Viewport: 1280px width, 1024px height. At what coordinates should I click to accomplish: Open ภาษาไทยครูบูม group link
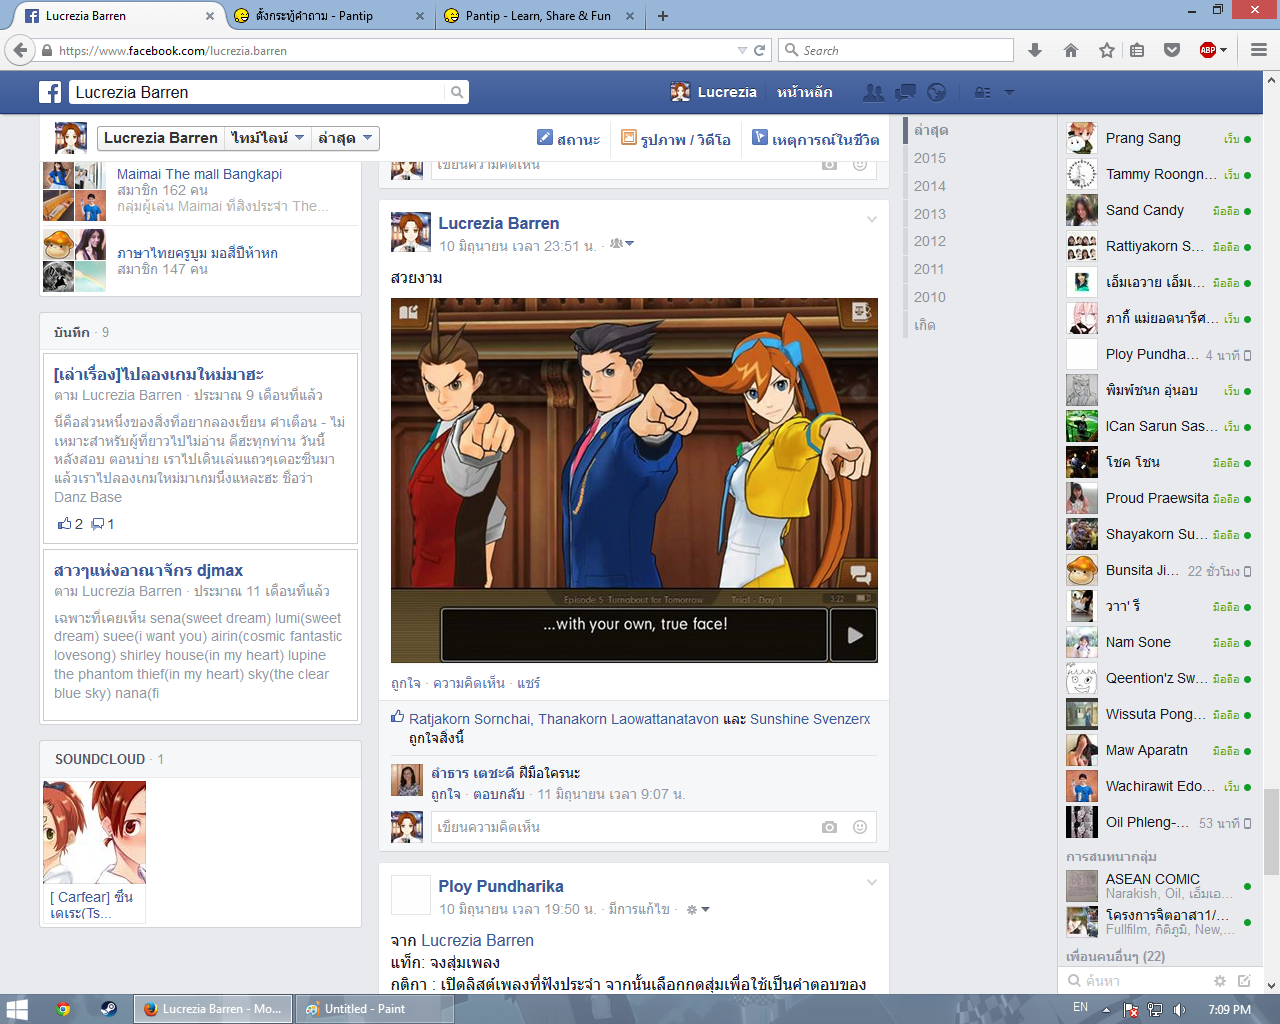pyautogui.click(x=197, y=253)
